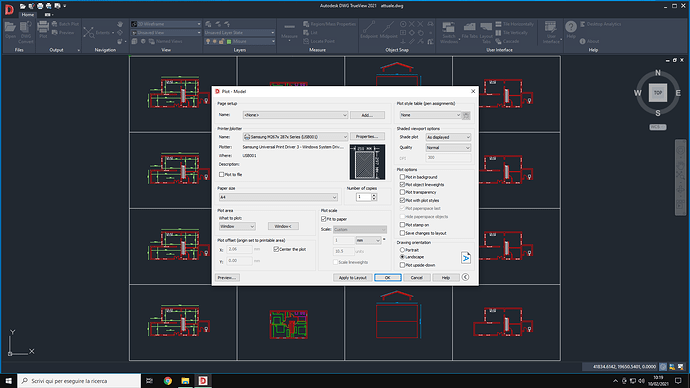Confirm the plot with OK

[x=388, y=278]
